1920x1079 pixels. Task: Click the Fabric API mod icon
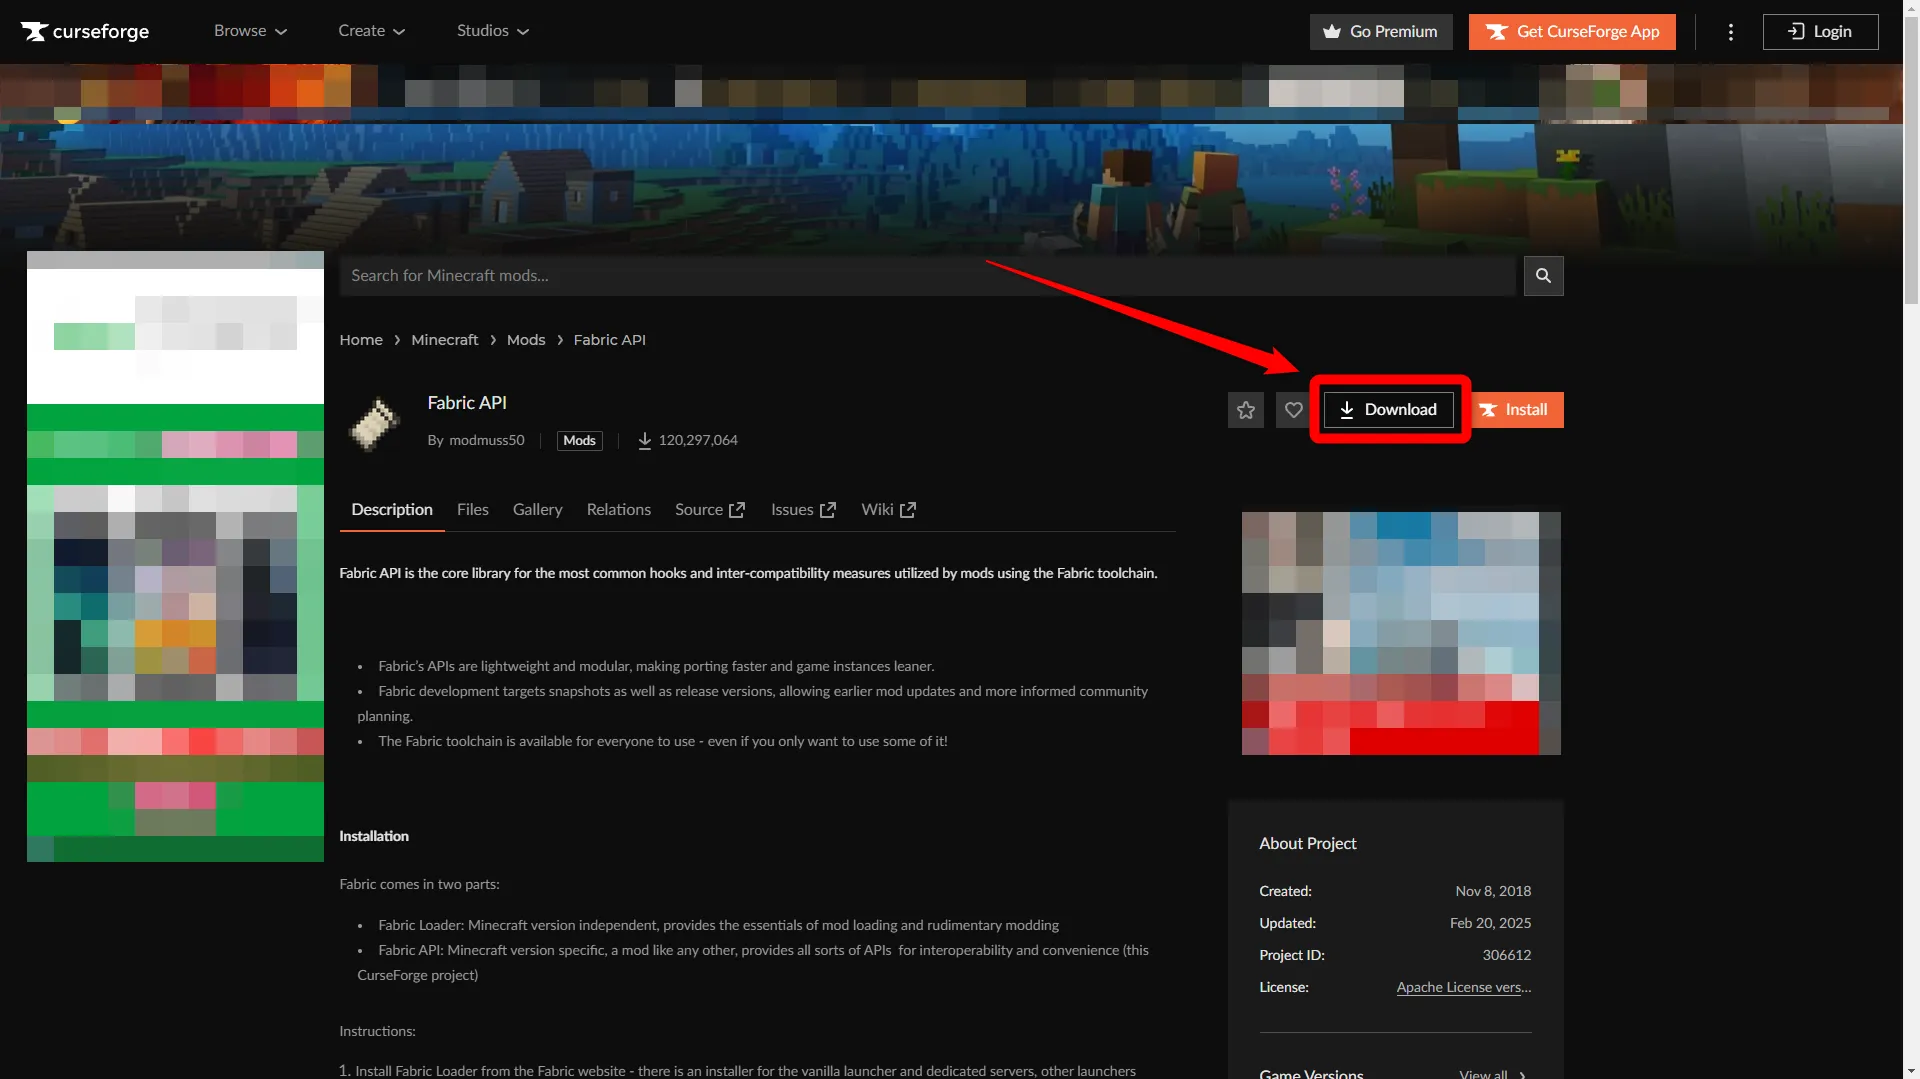point(374,423)
